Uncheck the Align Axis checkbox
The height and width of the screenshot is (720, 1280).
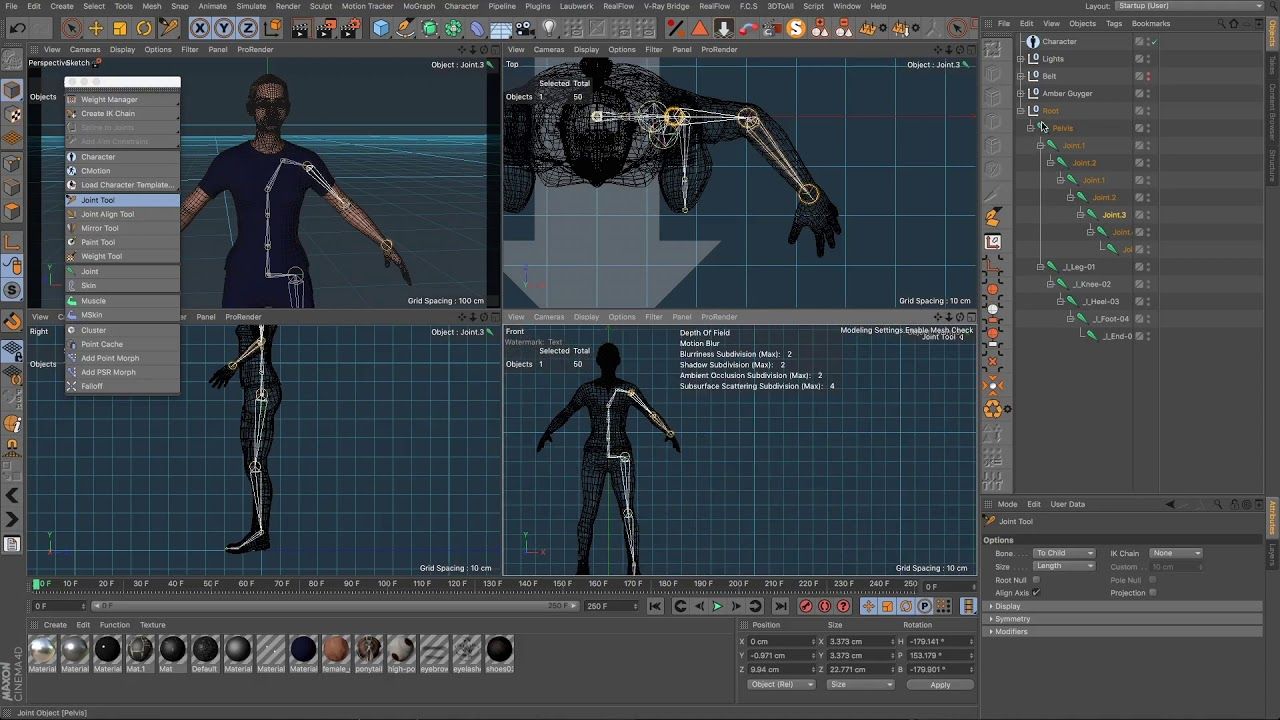coord(1036,593)
